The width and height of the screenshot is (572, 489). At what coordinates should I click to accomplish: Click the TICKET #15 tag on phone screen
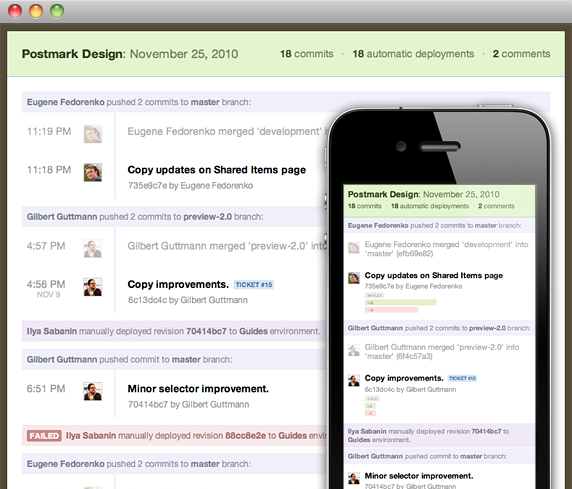coord(462,378)
